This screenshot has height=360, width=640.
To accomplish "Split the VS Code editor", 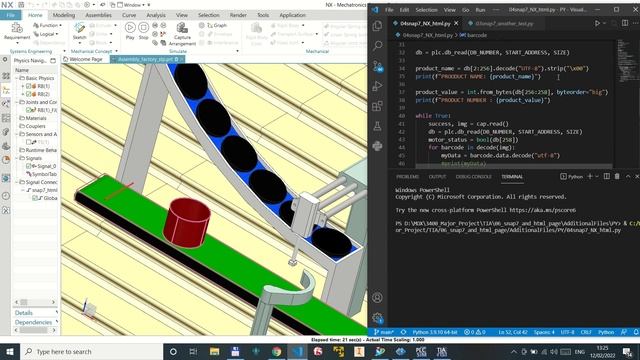I will point(625,23).
